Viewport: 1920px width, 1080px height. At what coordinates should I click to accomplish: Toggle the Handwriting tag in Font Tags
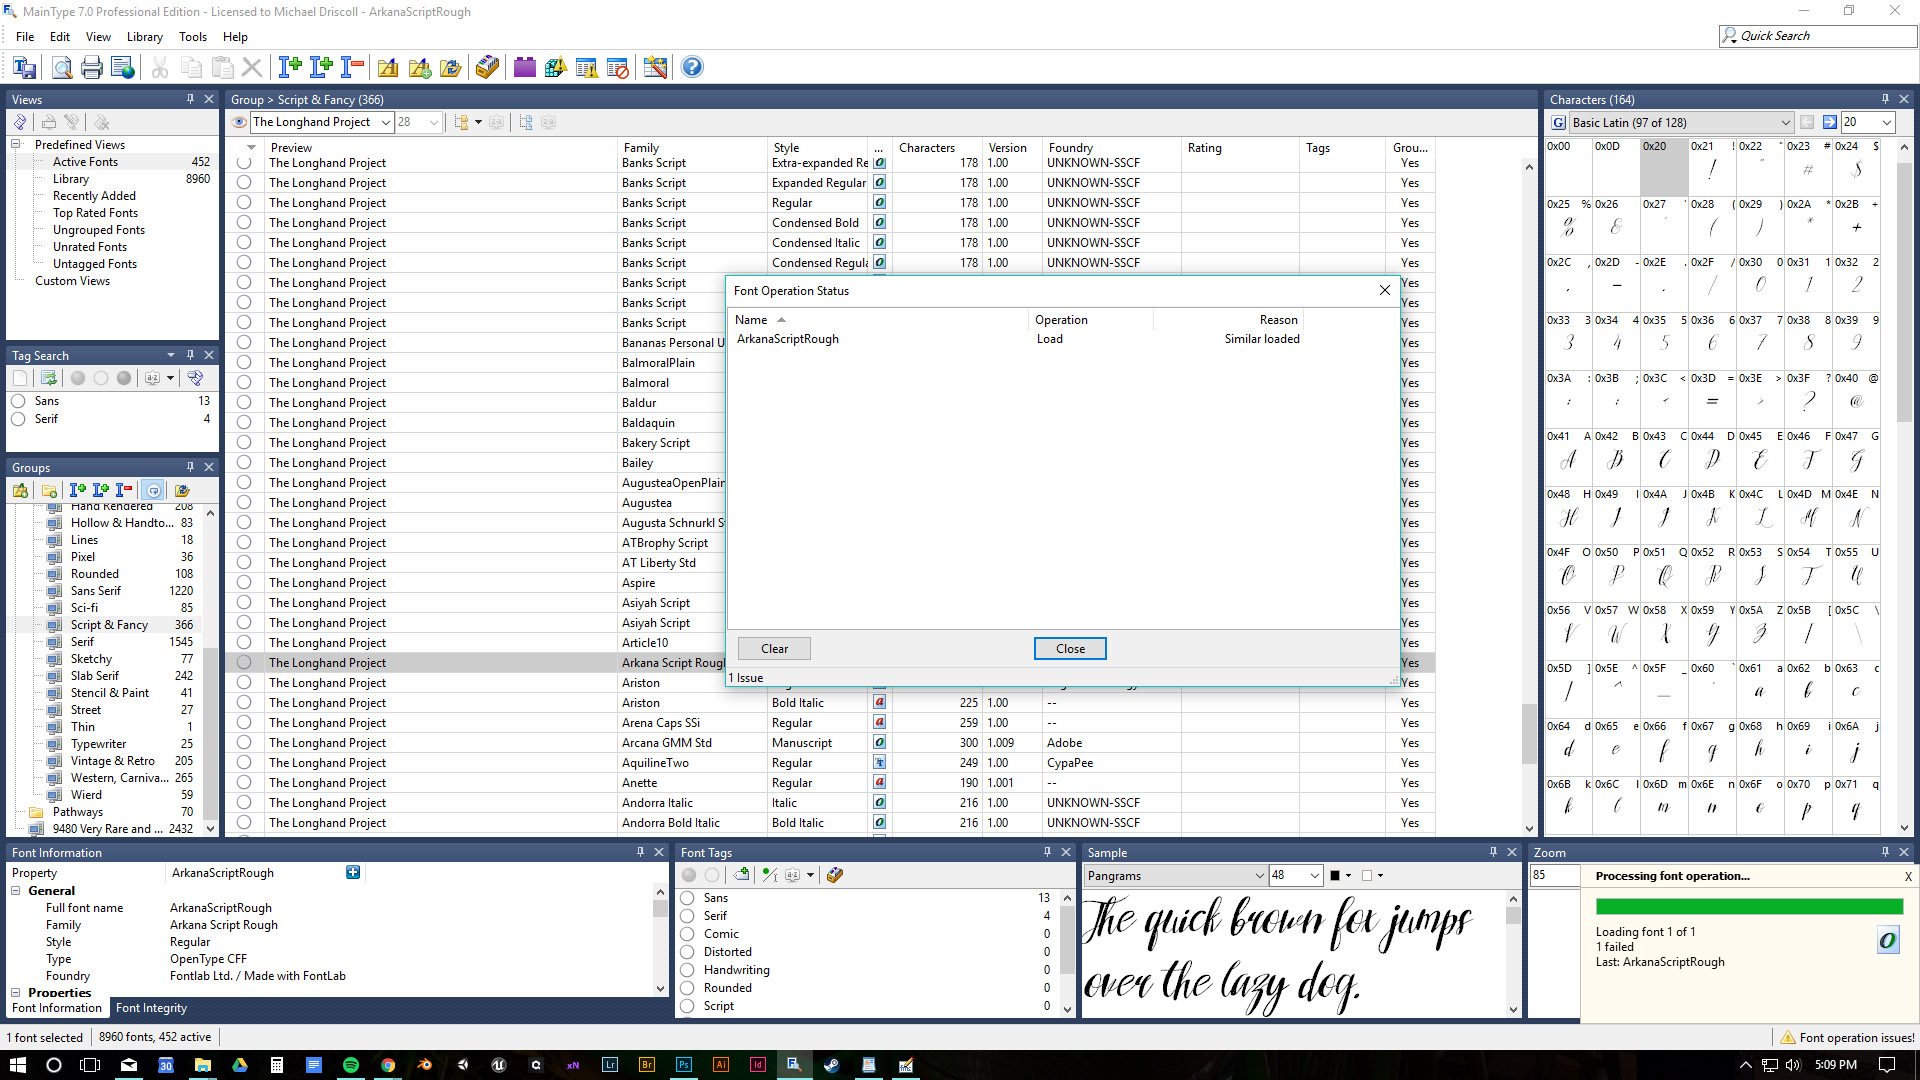point(688,970)
